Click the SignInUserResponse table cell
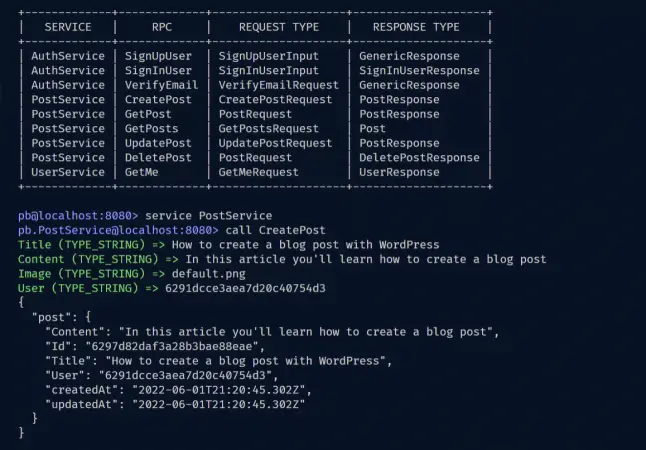The image size is (646, 450). point(419,71)
